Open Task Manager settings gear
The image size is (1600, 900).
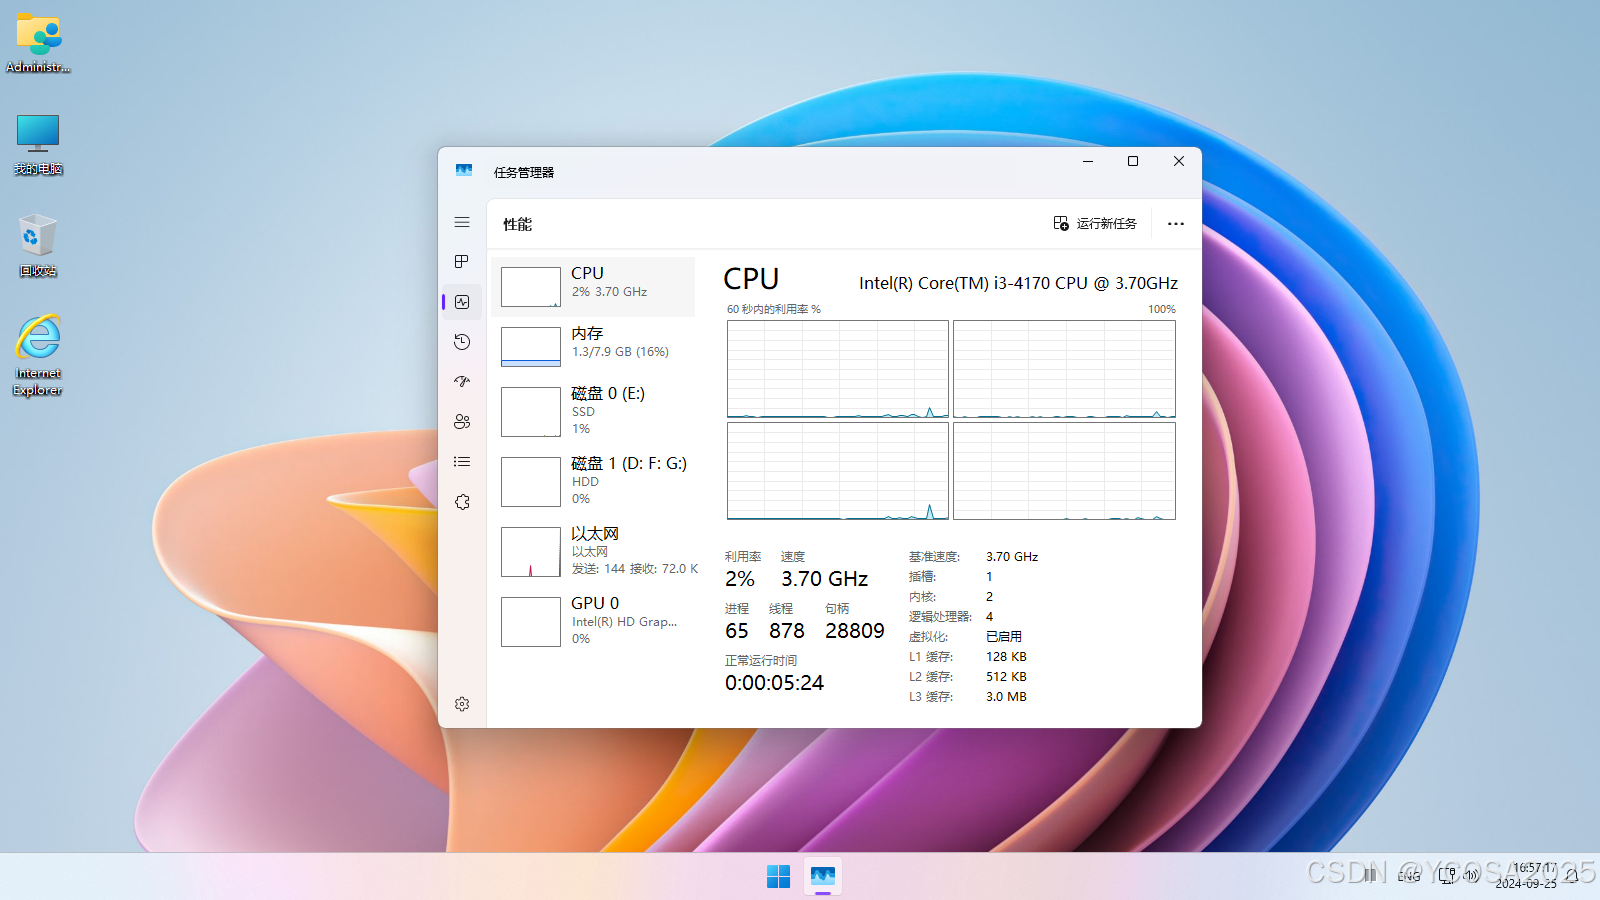(x=462, y=704)
